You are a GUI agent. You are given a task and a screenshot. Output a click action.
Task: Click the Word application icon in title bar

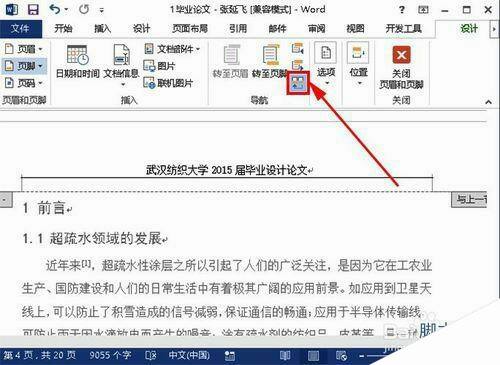[12, 9]
